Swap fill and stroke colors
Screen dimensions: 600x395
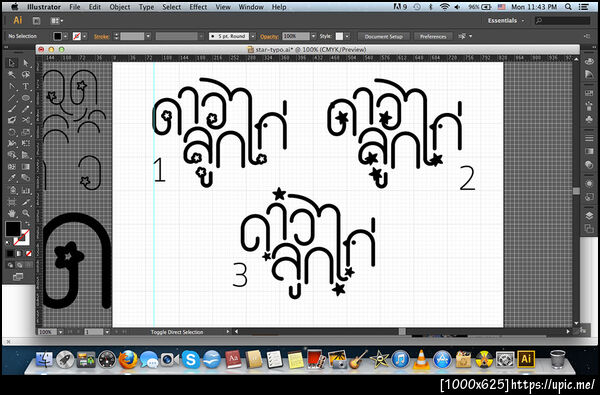pos(27,224)
